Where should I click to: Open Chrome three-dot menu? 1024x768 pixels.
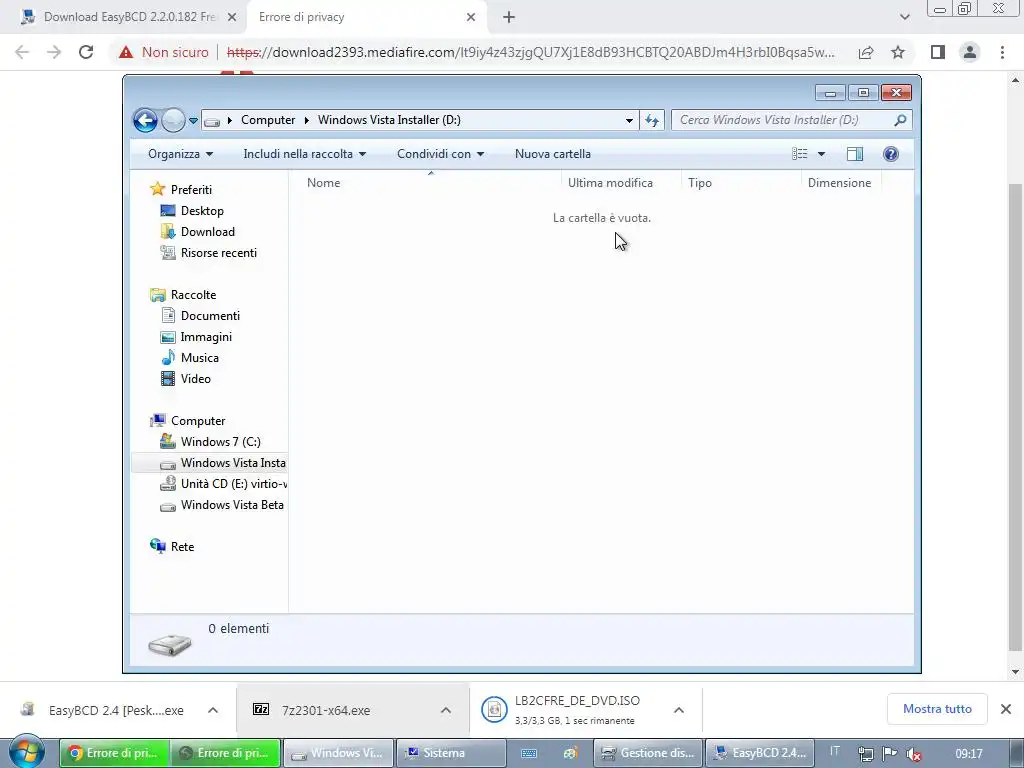1002,52
